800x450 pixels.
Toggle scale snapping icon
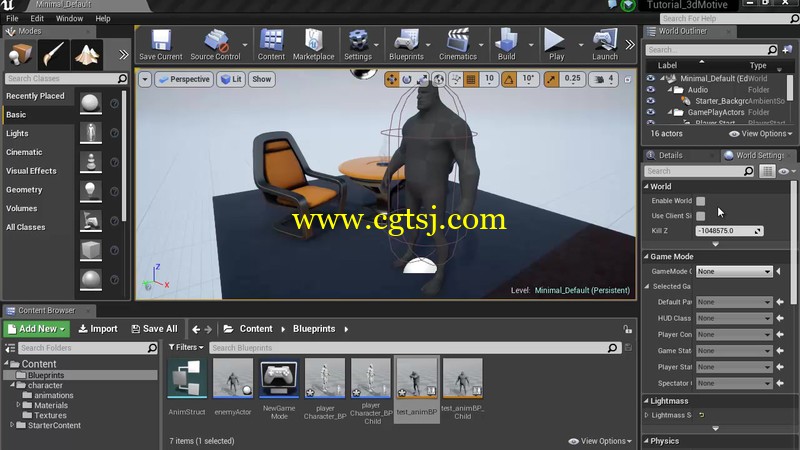point(552,79)
